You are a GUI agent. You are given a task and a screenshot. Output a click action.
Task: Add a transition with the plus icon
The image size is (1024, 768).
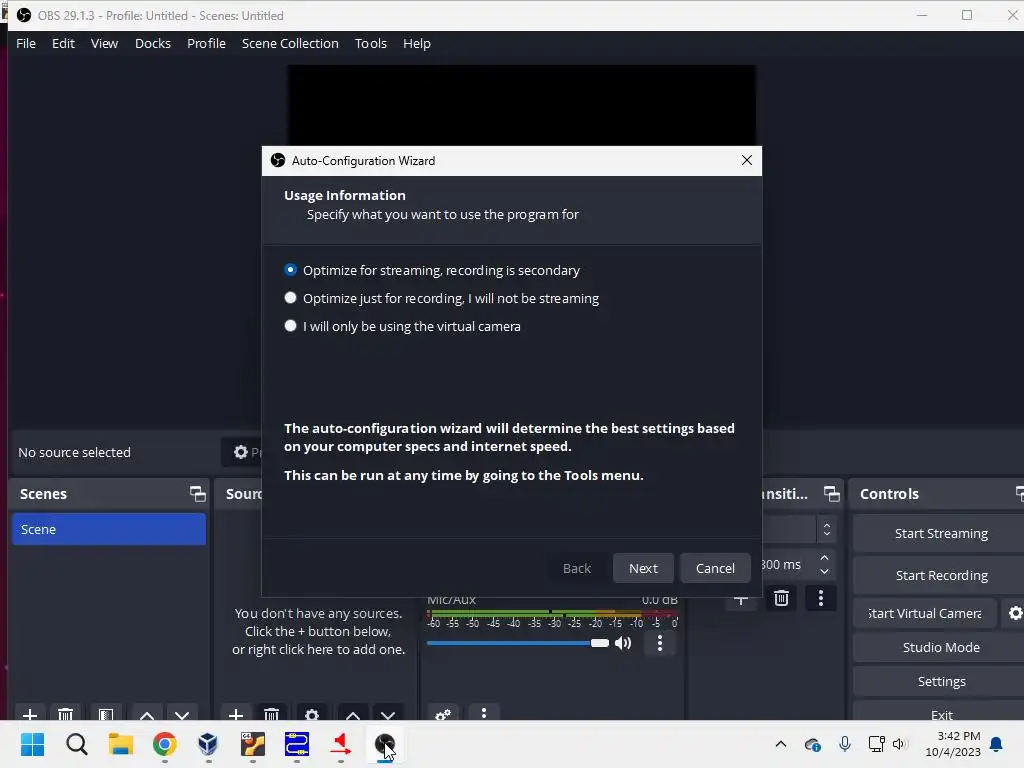click(x=741, y=599)
